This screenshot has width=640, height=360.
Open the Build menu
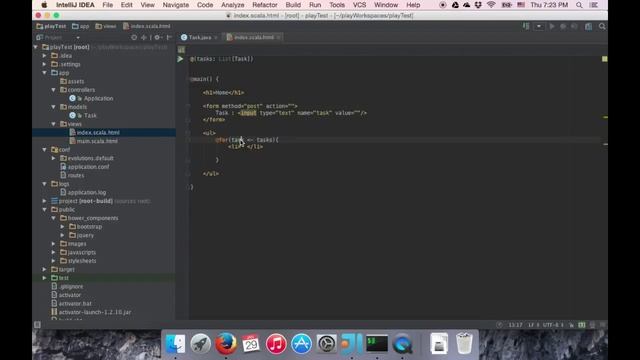pyautogui.click(x=293, y=5)
